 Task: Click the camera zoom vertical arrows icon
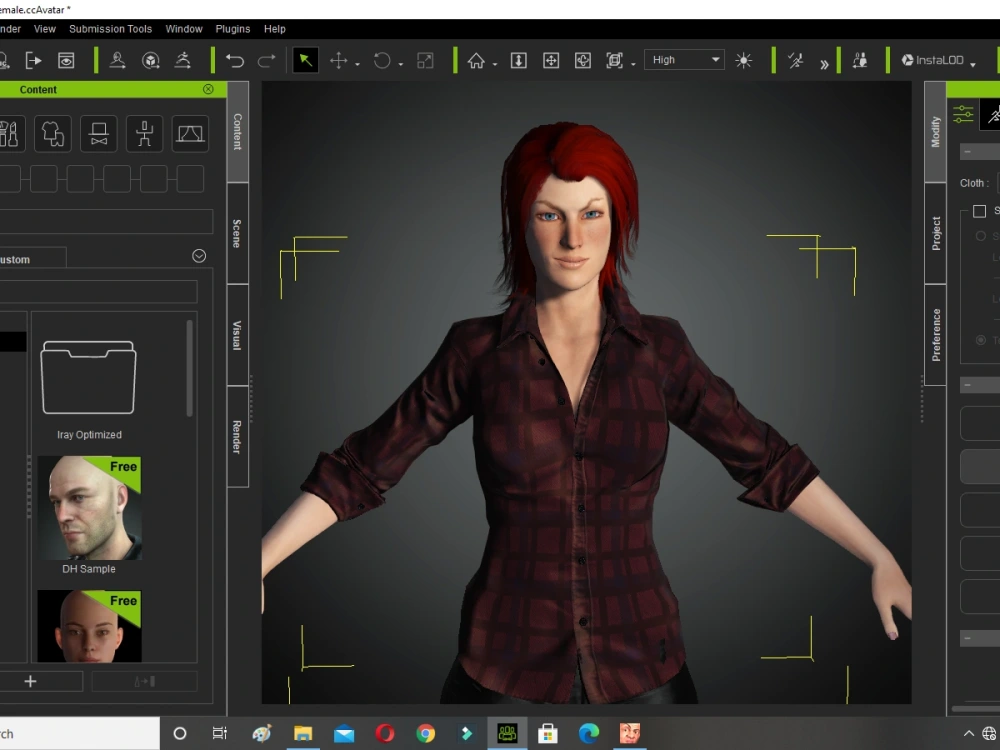(x=518, y=61)
